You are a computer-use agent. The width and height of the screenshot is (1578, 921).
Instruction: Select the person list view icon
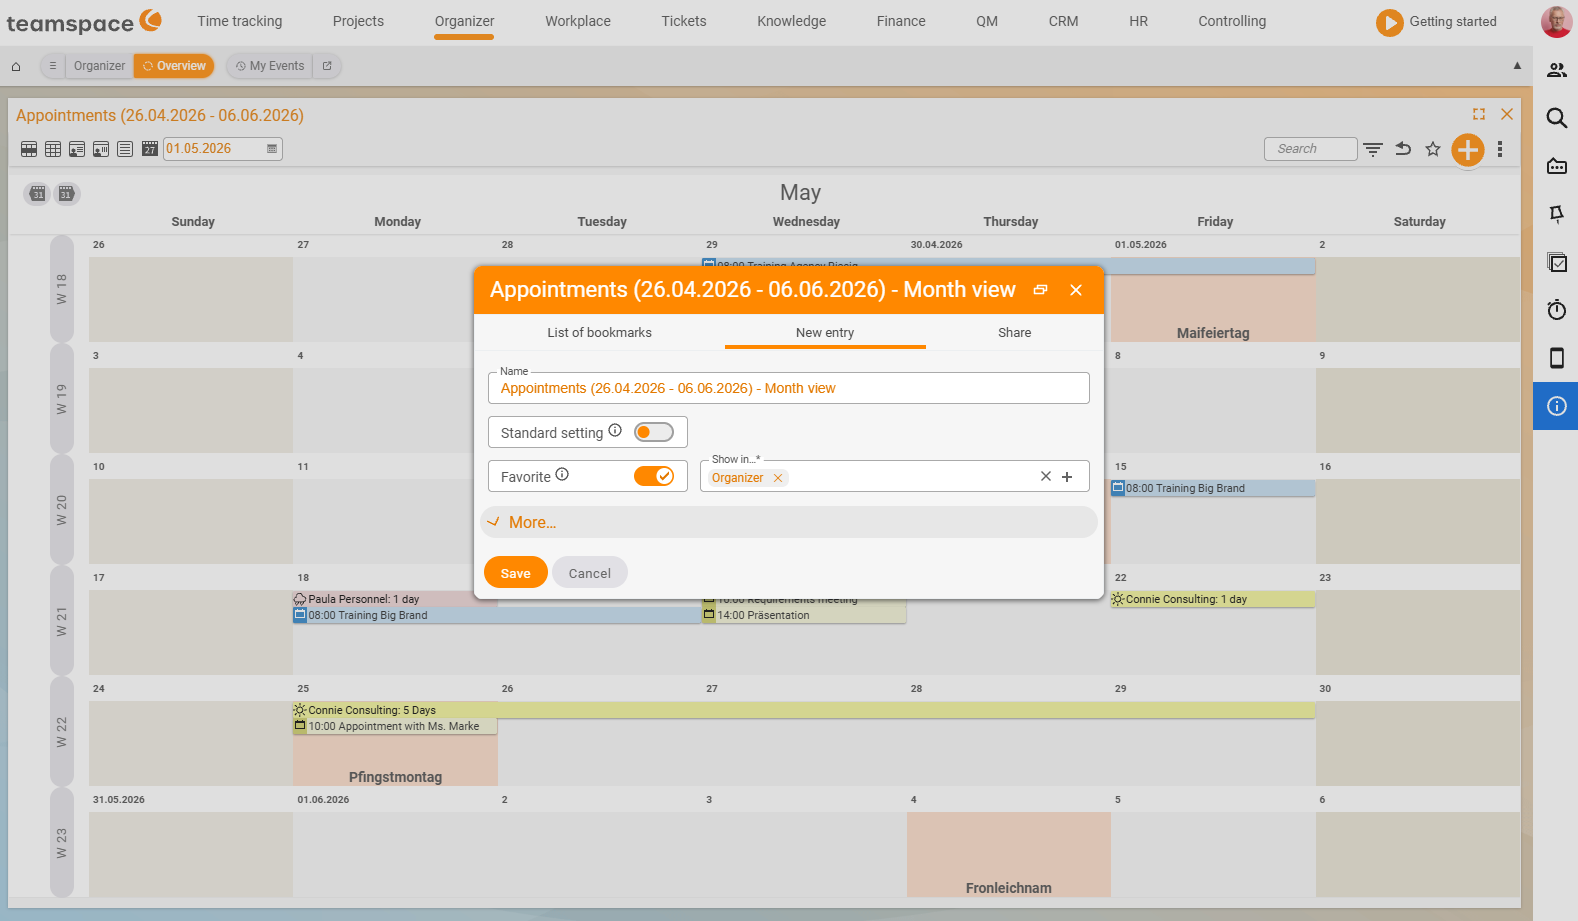click(x=77, y=149)
